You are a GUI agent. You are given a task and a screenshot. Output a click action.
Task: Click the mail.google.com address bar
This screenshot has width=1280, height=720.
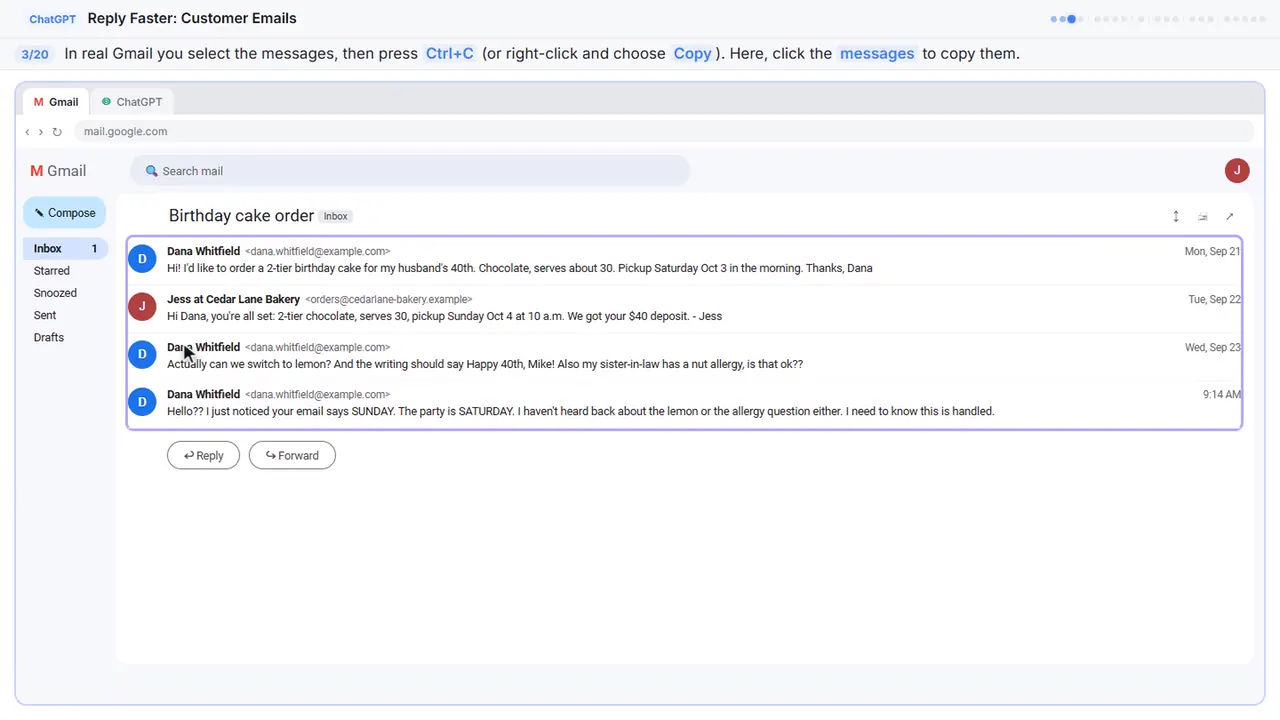coord(664,132)
